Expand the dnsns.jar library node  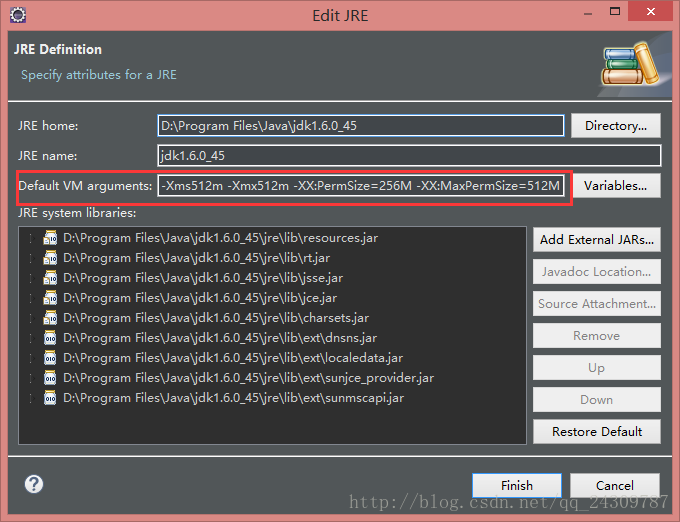pos(31,338)
